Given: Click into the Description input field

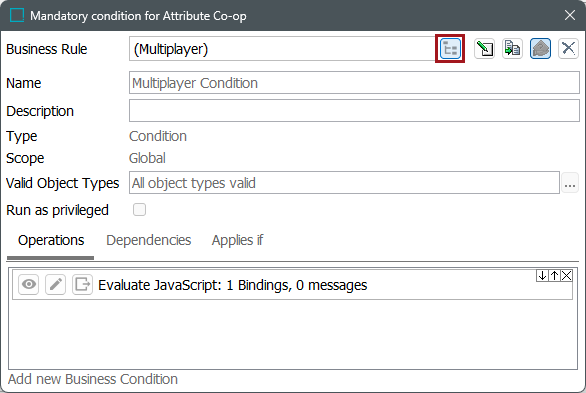Looking at the screenshot, I should pyautogui.click(x=354, y=111).
